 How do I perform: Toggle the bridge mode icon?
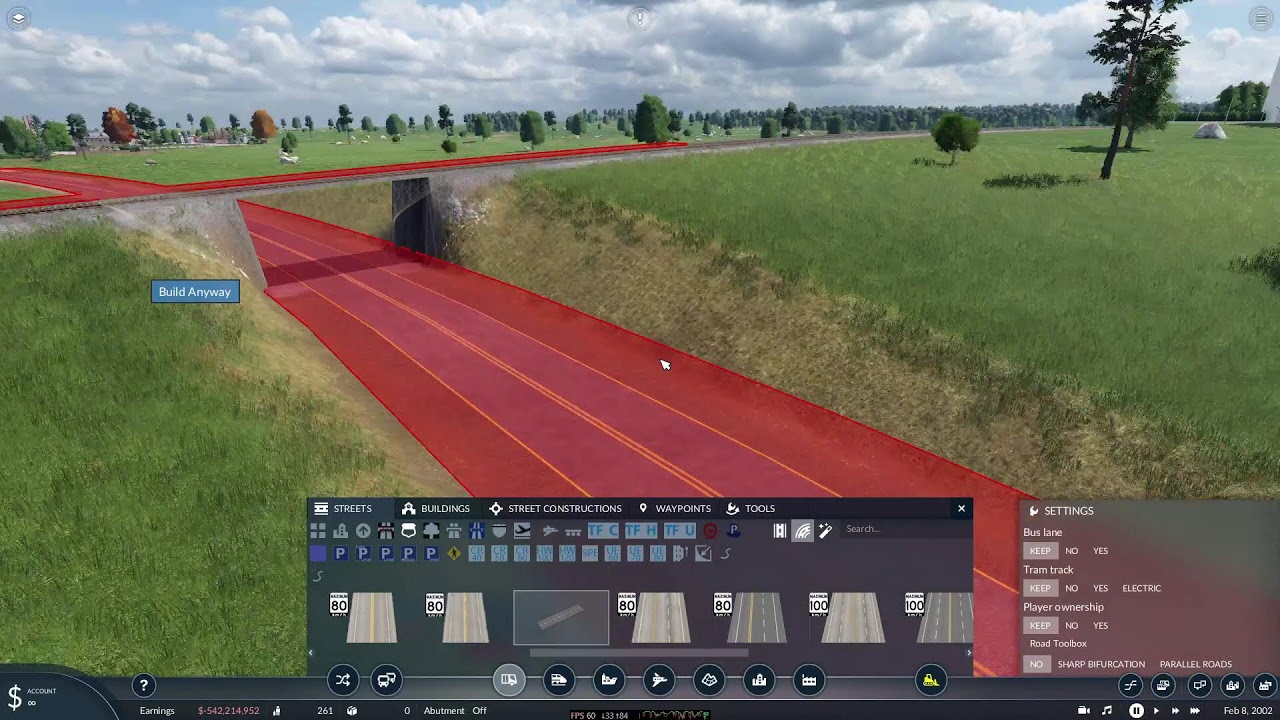pos(780,531)
